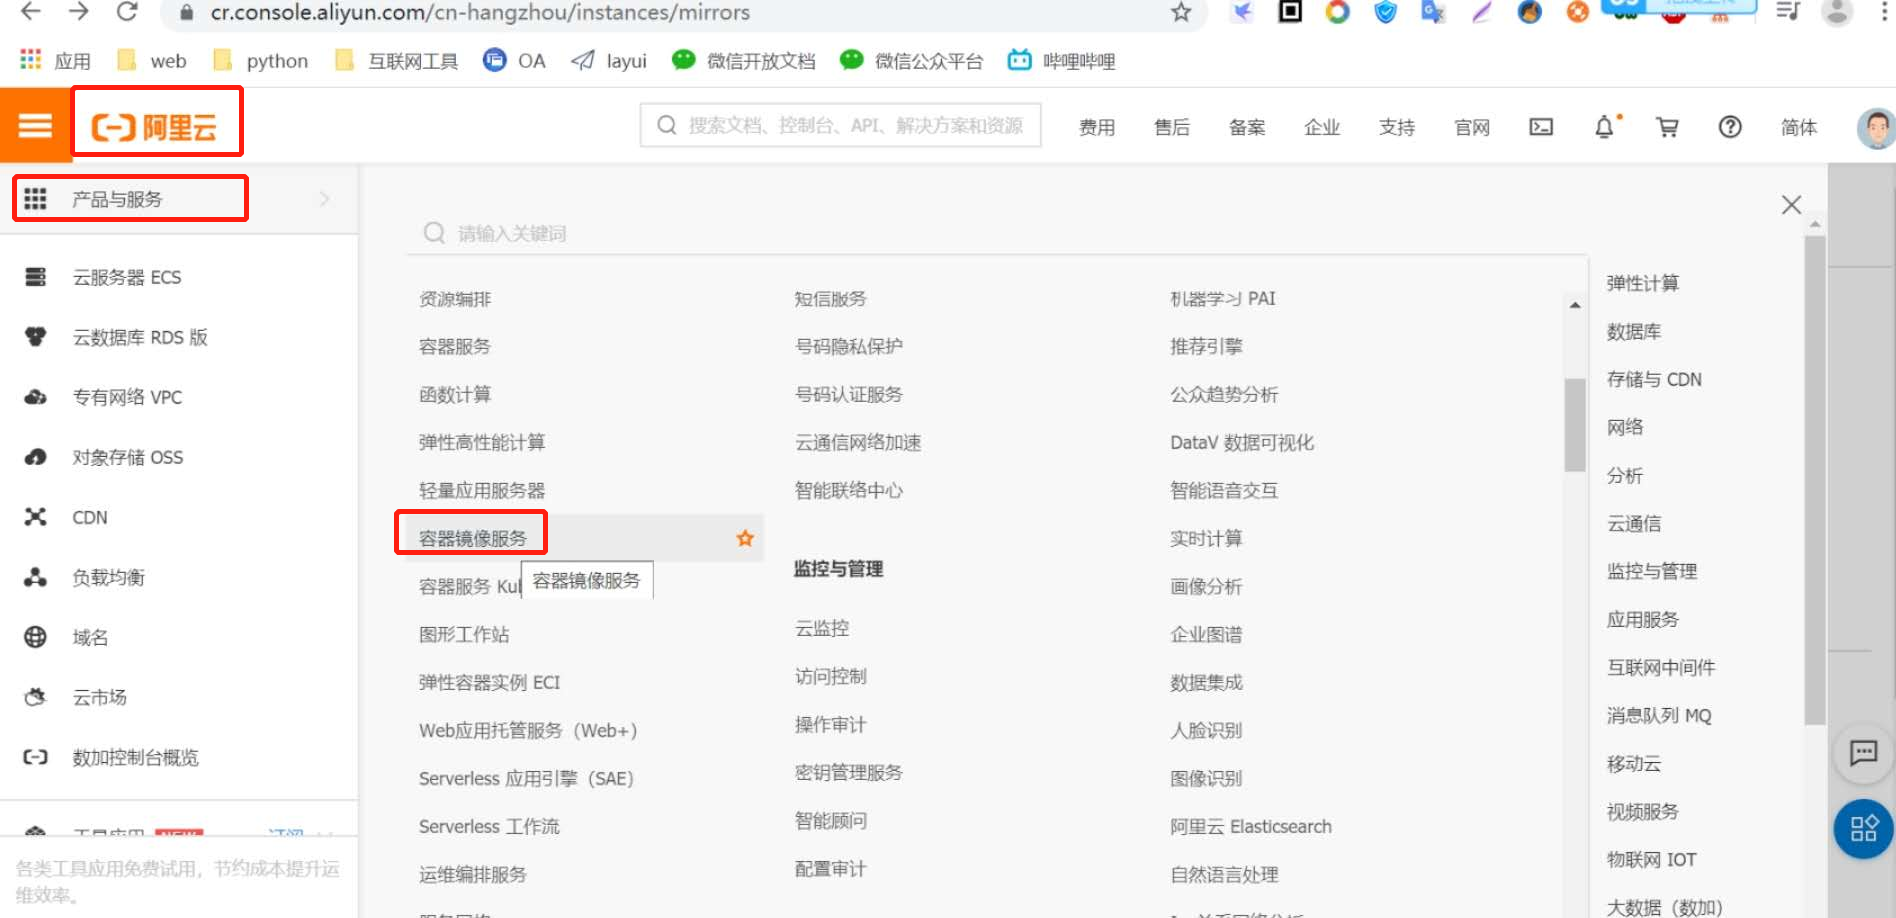Toggle the favorite star for 容器镜像服务
The width and height of the screenshot is (1896, 918).
pos(745,538)
